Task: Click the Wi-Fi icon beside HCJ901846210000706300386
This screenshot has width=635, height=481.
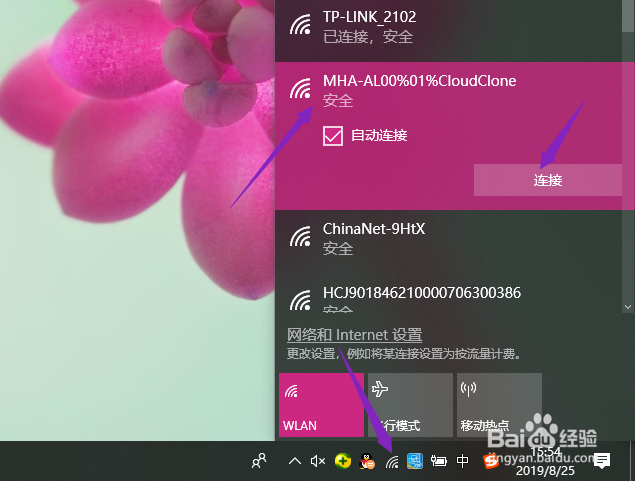Action: [300, 300]
